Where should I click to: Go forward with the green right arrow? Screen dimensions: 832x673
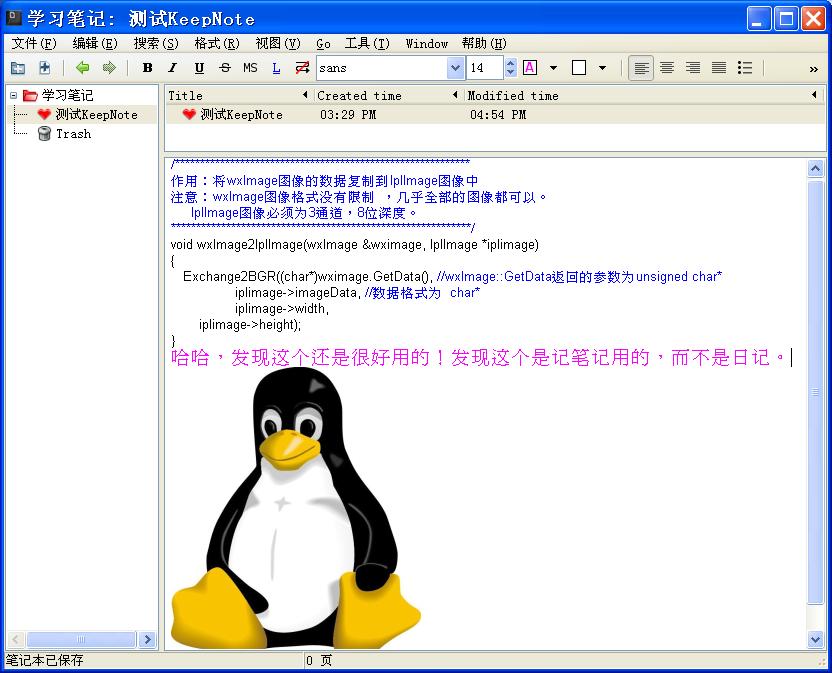pos(109,67)
